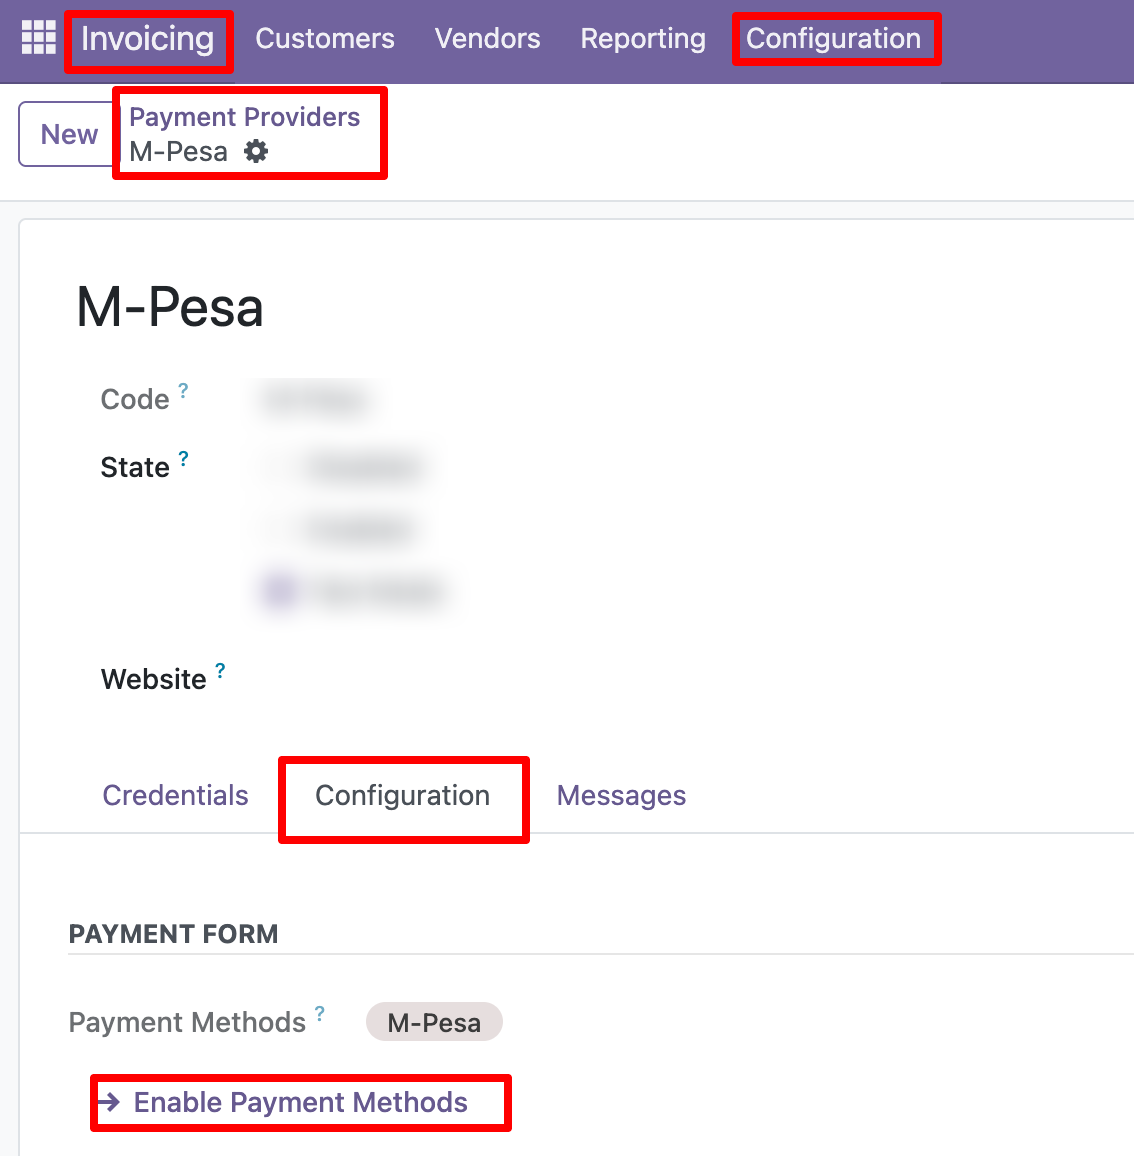Open the apps grid launcher icon
Image resolution: width=1134 pixels, height=1156 pixels.
pyautogui.click(x=39, y=38)
